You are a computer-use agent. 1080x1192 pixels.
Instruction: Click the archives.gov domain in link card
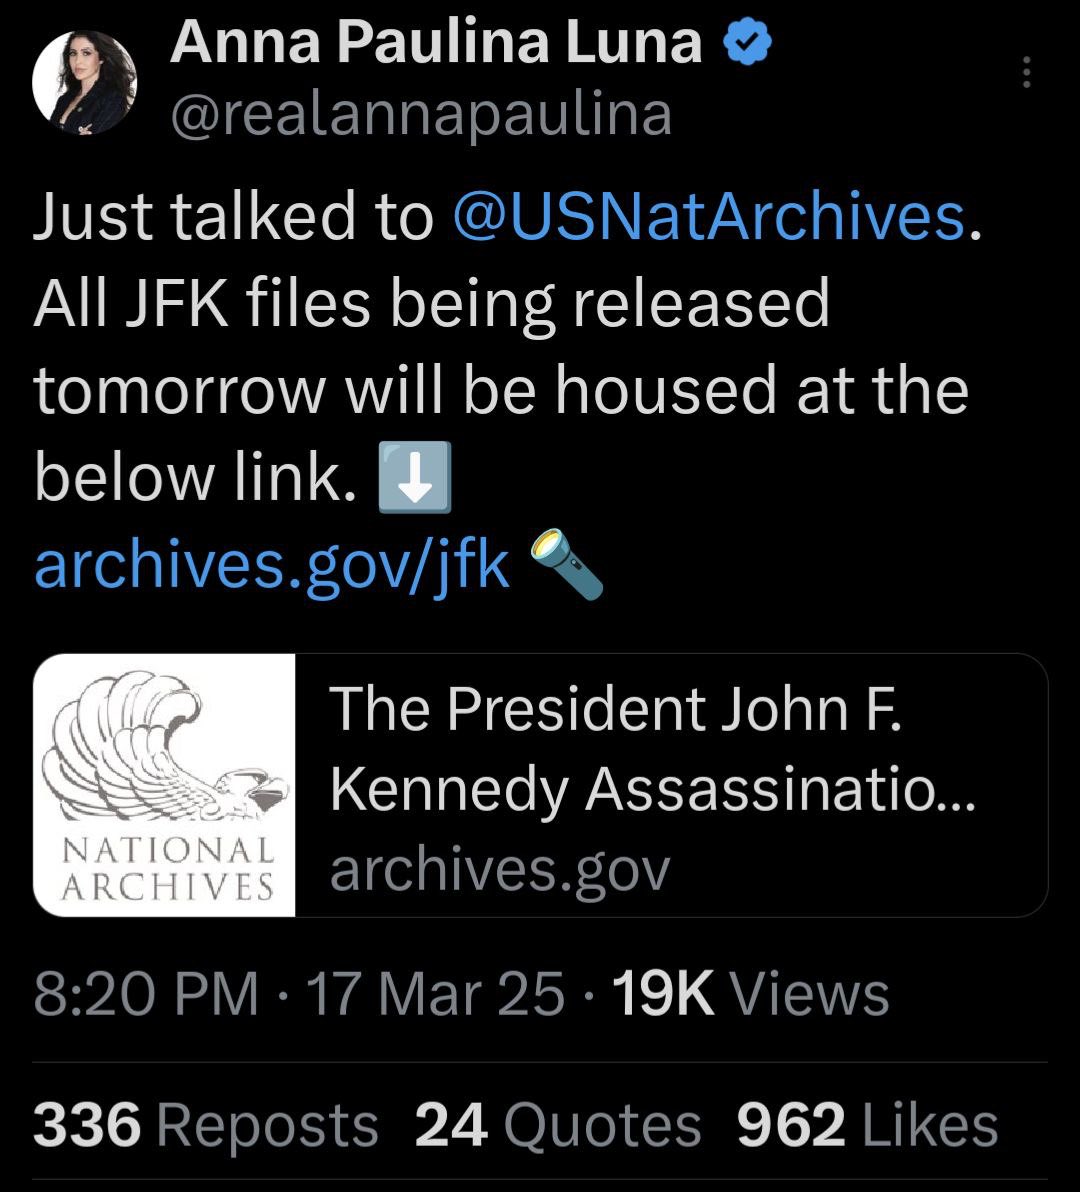point(500,870)
